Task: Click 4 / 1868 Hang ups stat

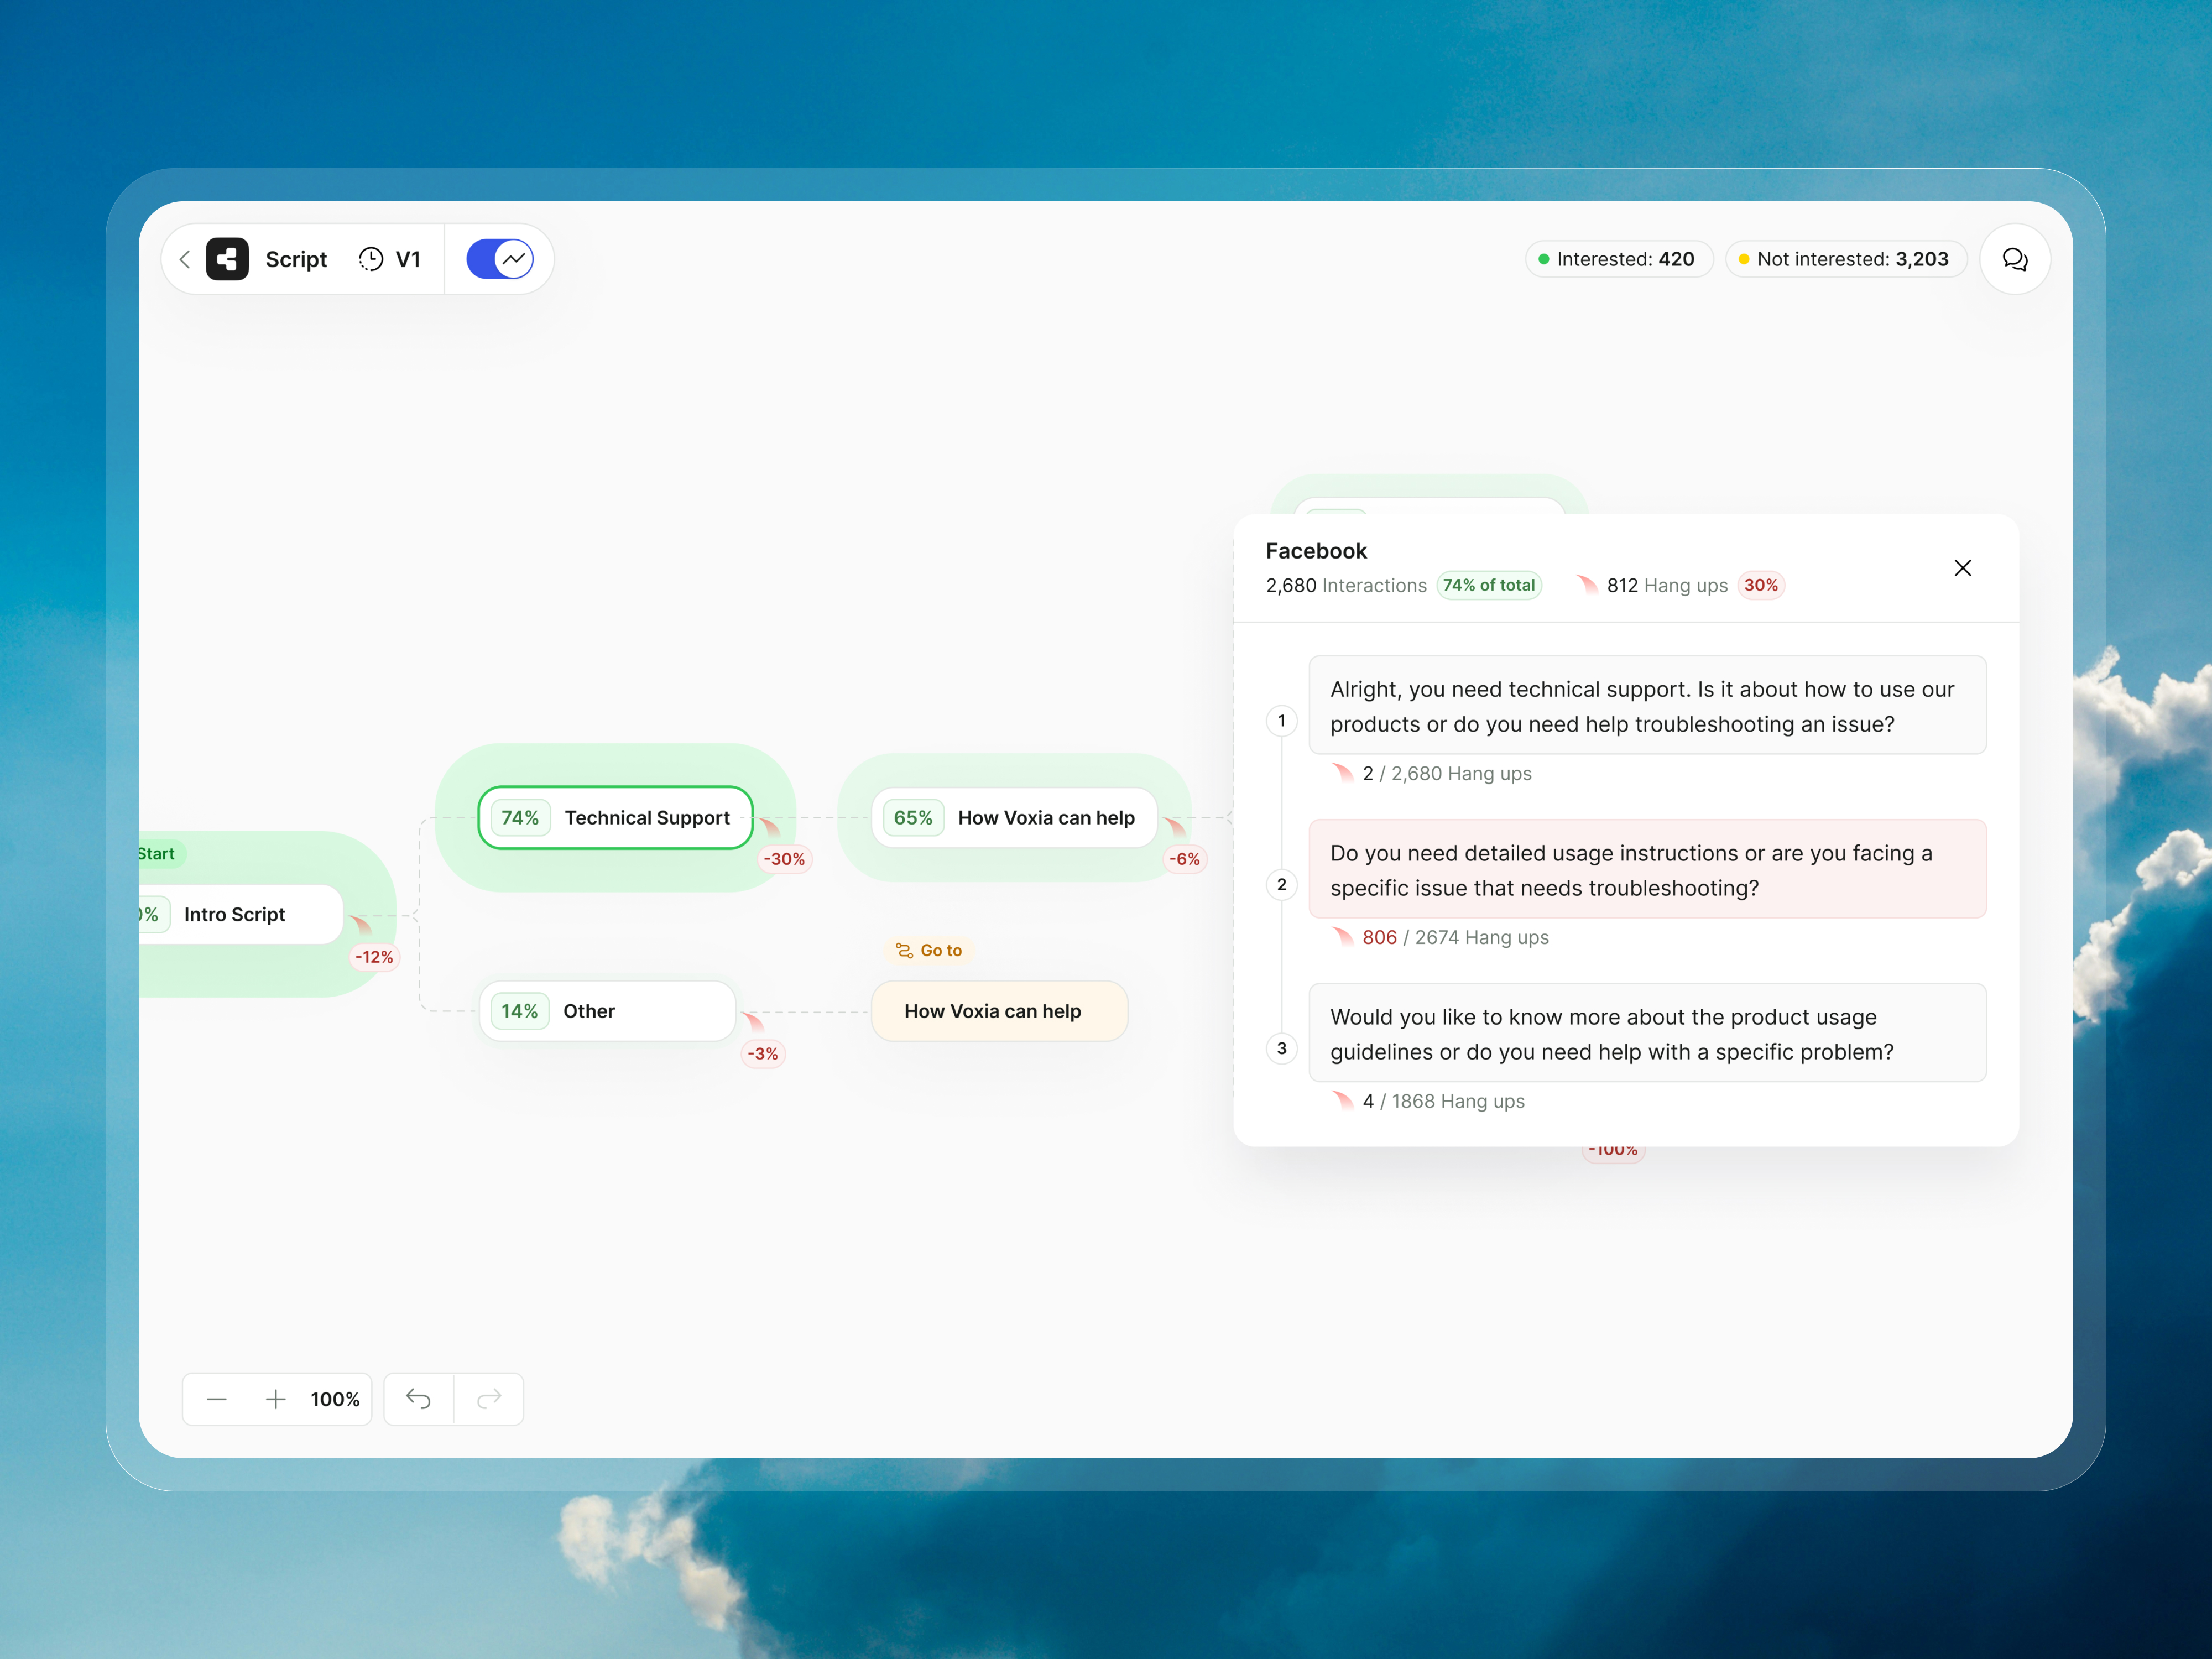Action: 1443,1101
